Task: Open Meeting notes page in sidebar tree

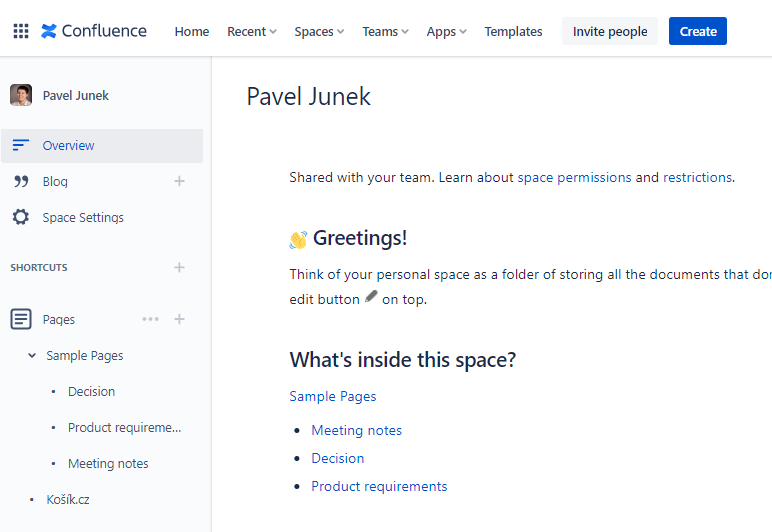Action: tap(108, 463)
